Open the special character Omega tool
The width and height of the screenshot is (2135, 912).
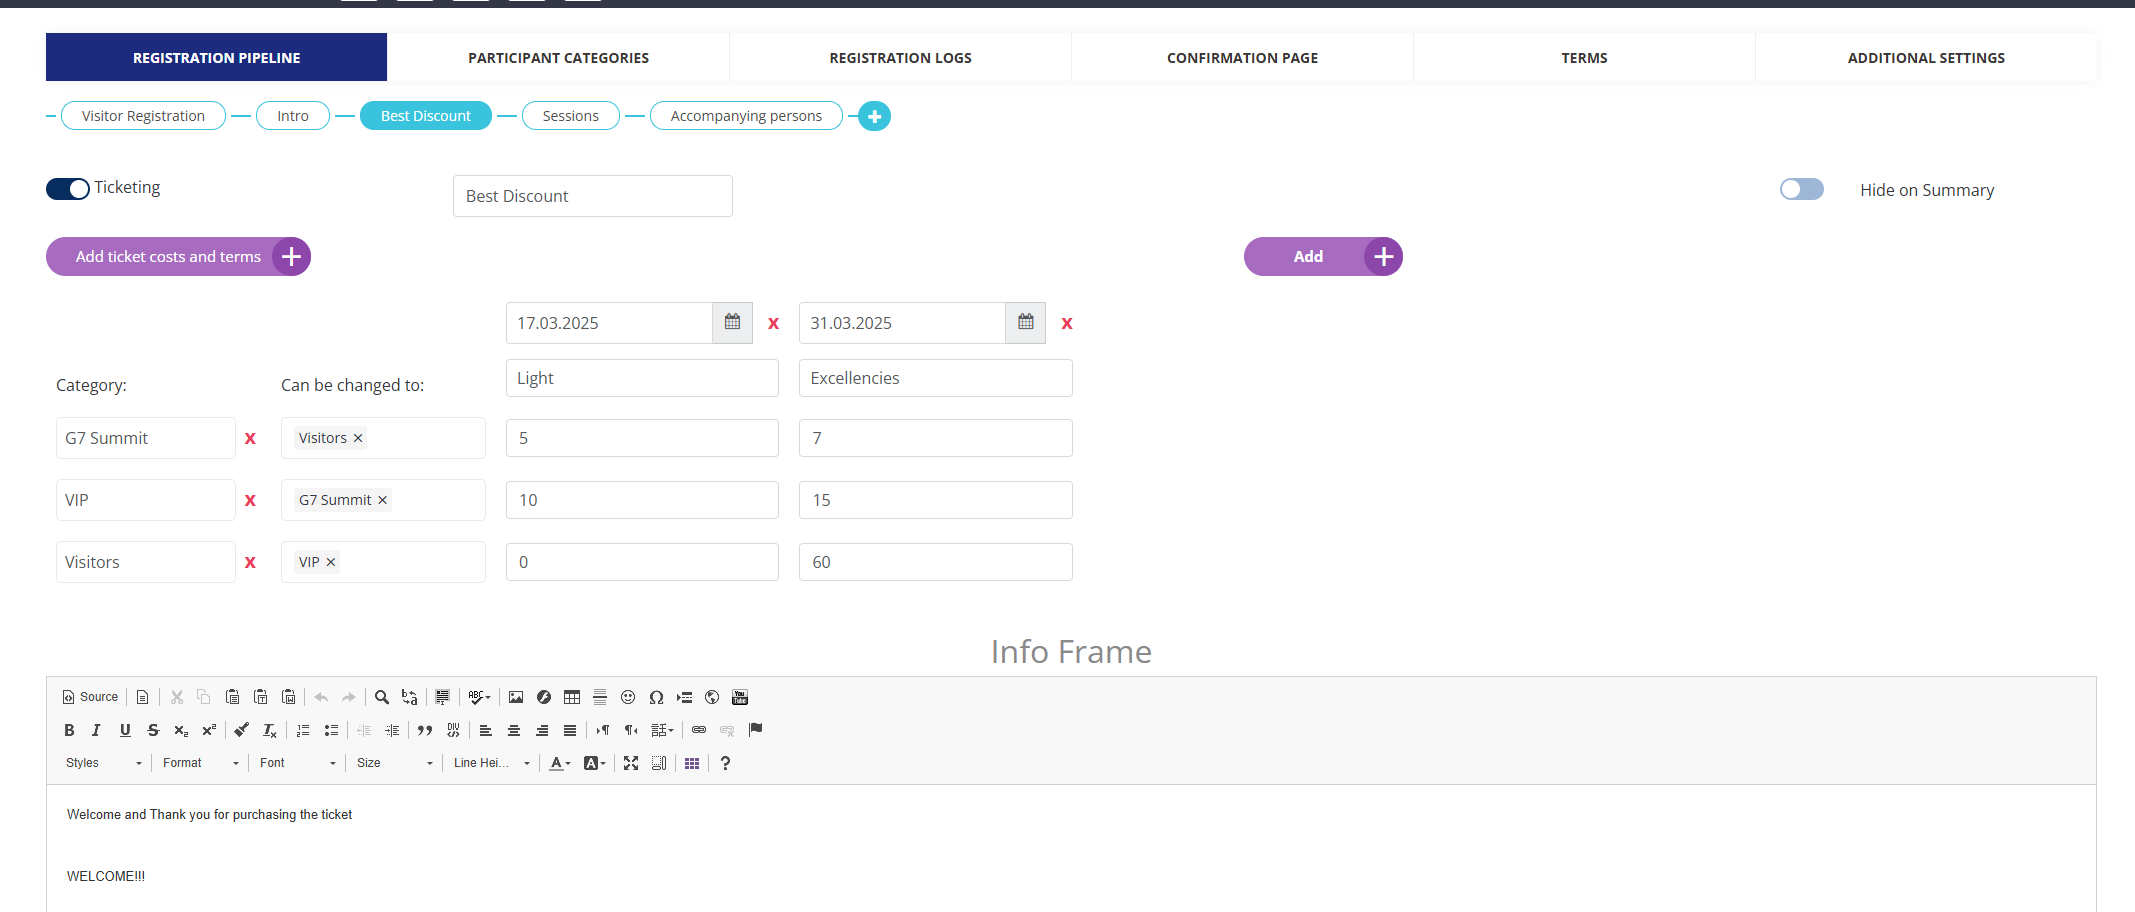point(656,697)
